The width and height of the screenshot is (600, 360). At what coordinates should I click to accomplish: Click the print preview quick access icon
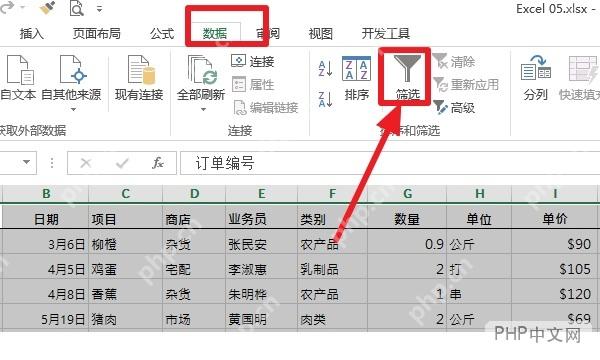(77, 8)
